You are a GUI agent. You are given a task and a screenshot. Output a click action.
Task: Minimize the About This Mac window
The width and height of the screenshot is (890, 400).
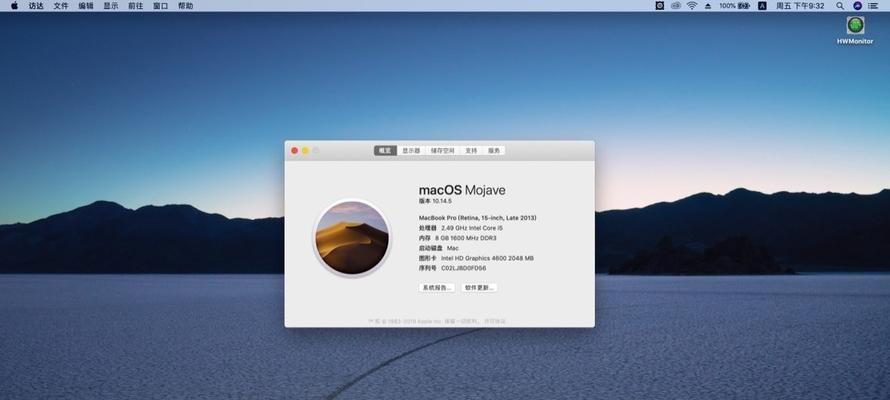pyautogui.click(x=305, y=150)
